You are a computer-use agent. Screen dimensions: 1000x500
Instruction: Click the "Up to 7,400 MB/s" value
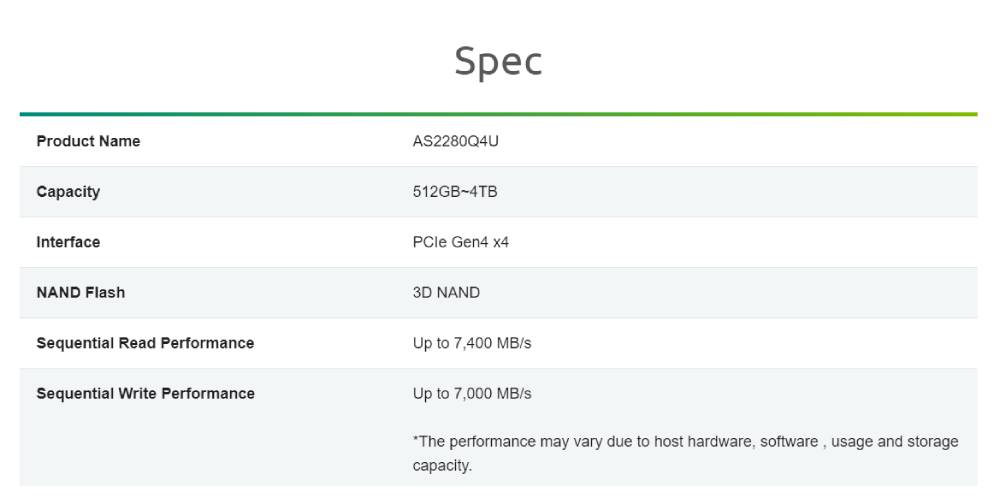point(472,343)
